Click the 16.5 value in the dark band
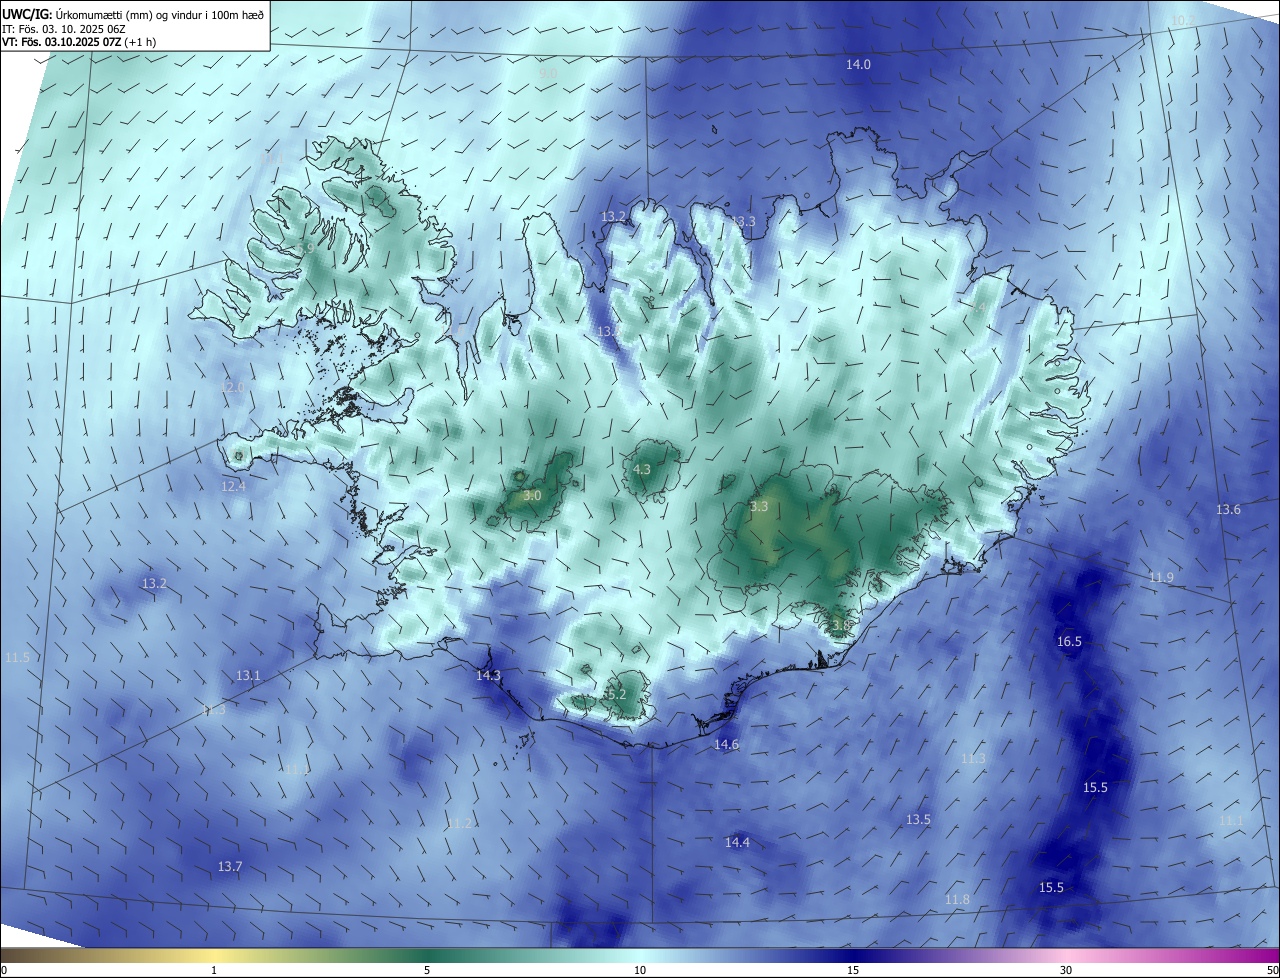This screenshot has width=1280, height=978. (1069, 641)
